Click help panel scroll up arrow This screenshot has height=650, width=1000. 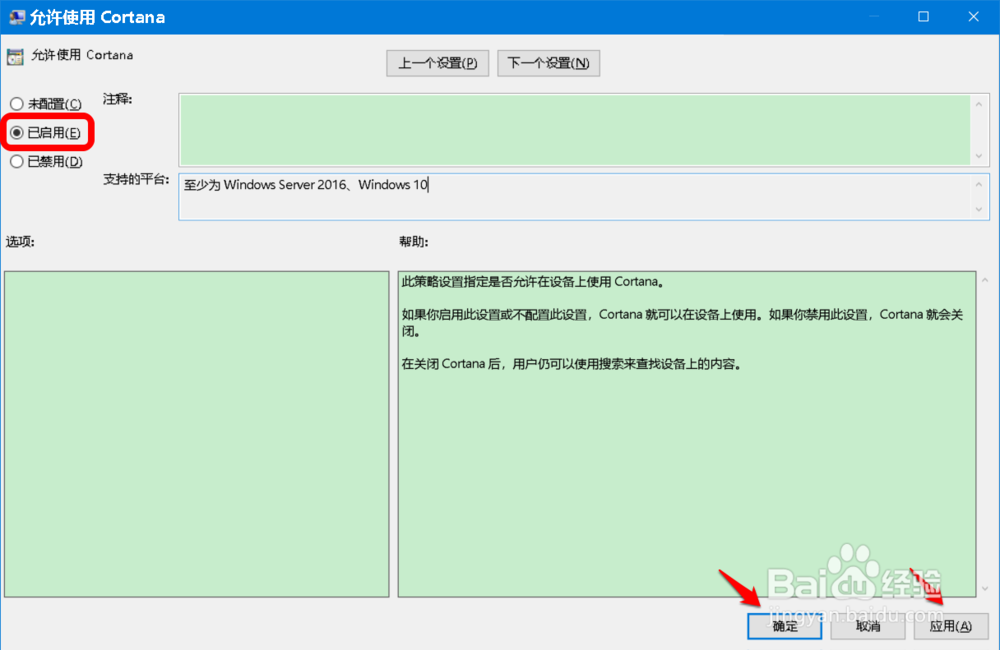pyautogui.click(x=985, y=280)
